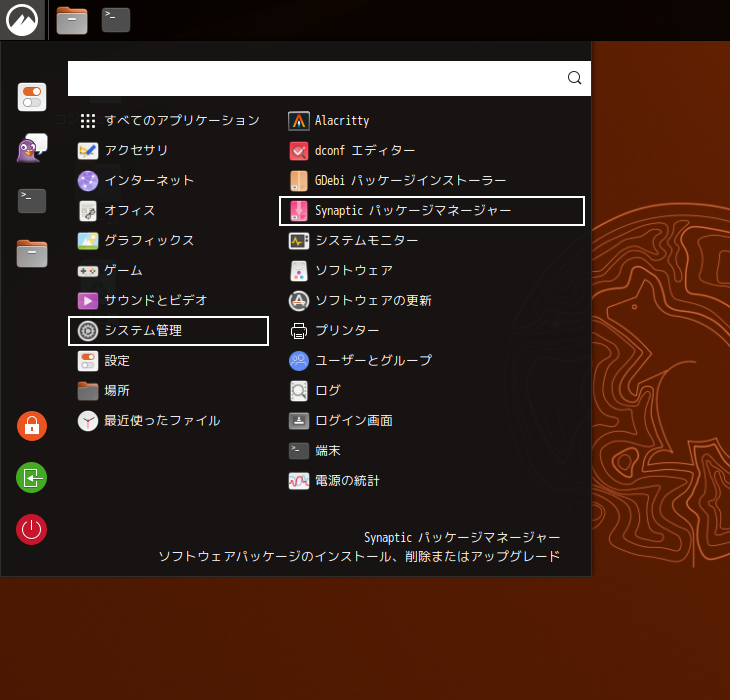Select サウンドとビデオ category
The image size is (730, 700).
pos(169,301)
